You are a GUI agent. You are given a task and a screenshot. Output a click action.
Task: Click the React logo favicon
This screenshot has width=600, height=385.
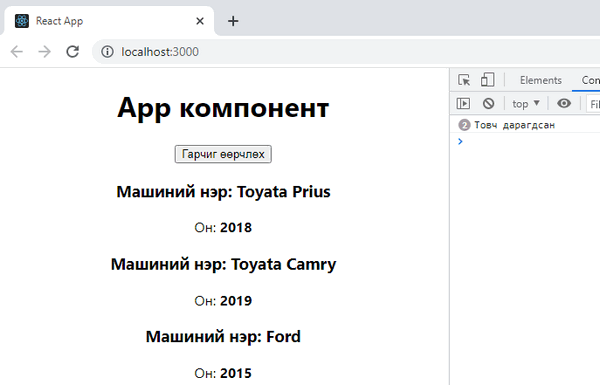coord(22,21)
